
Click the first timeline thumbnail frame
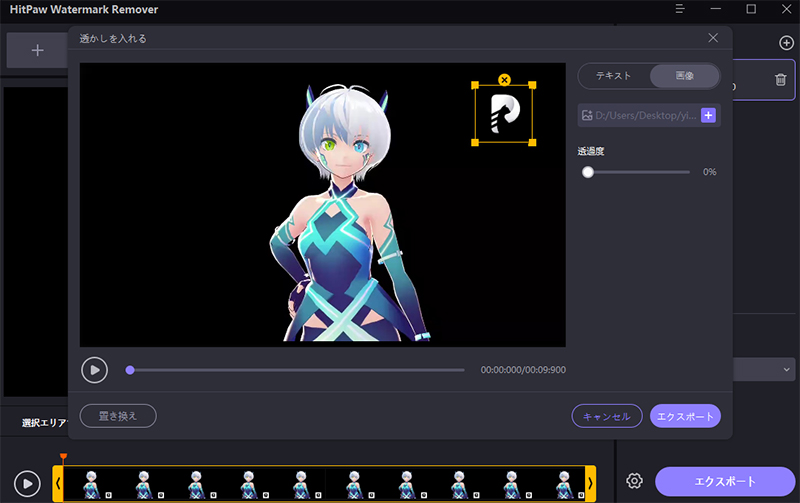91,484
